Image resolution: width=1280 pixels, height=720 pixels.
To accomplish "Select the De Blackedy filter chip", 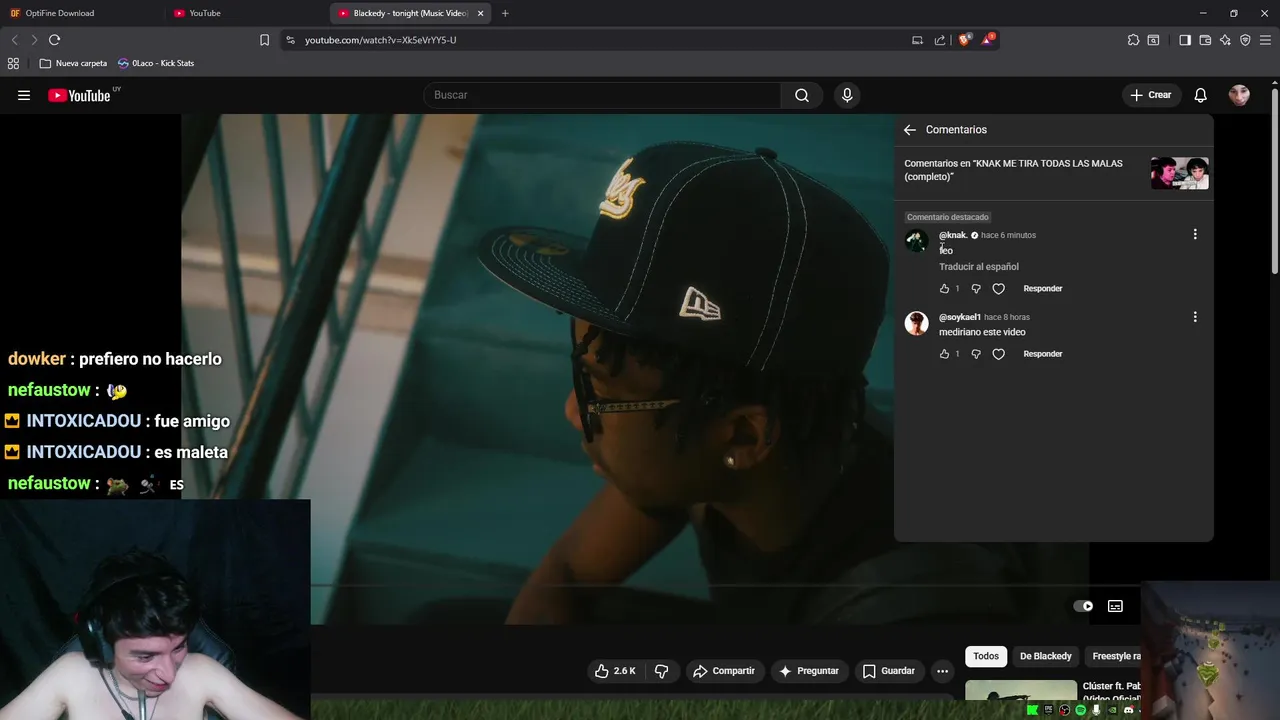I will point(1045,656).
